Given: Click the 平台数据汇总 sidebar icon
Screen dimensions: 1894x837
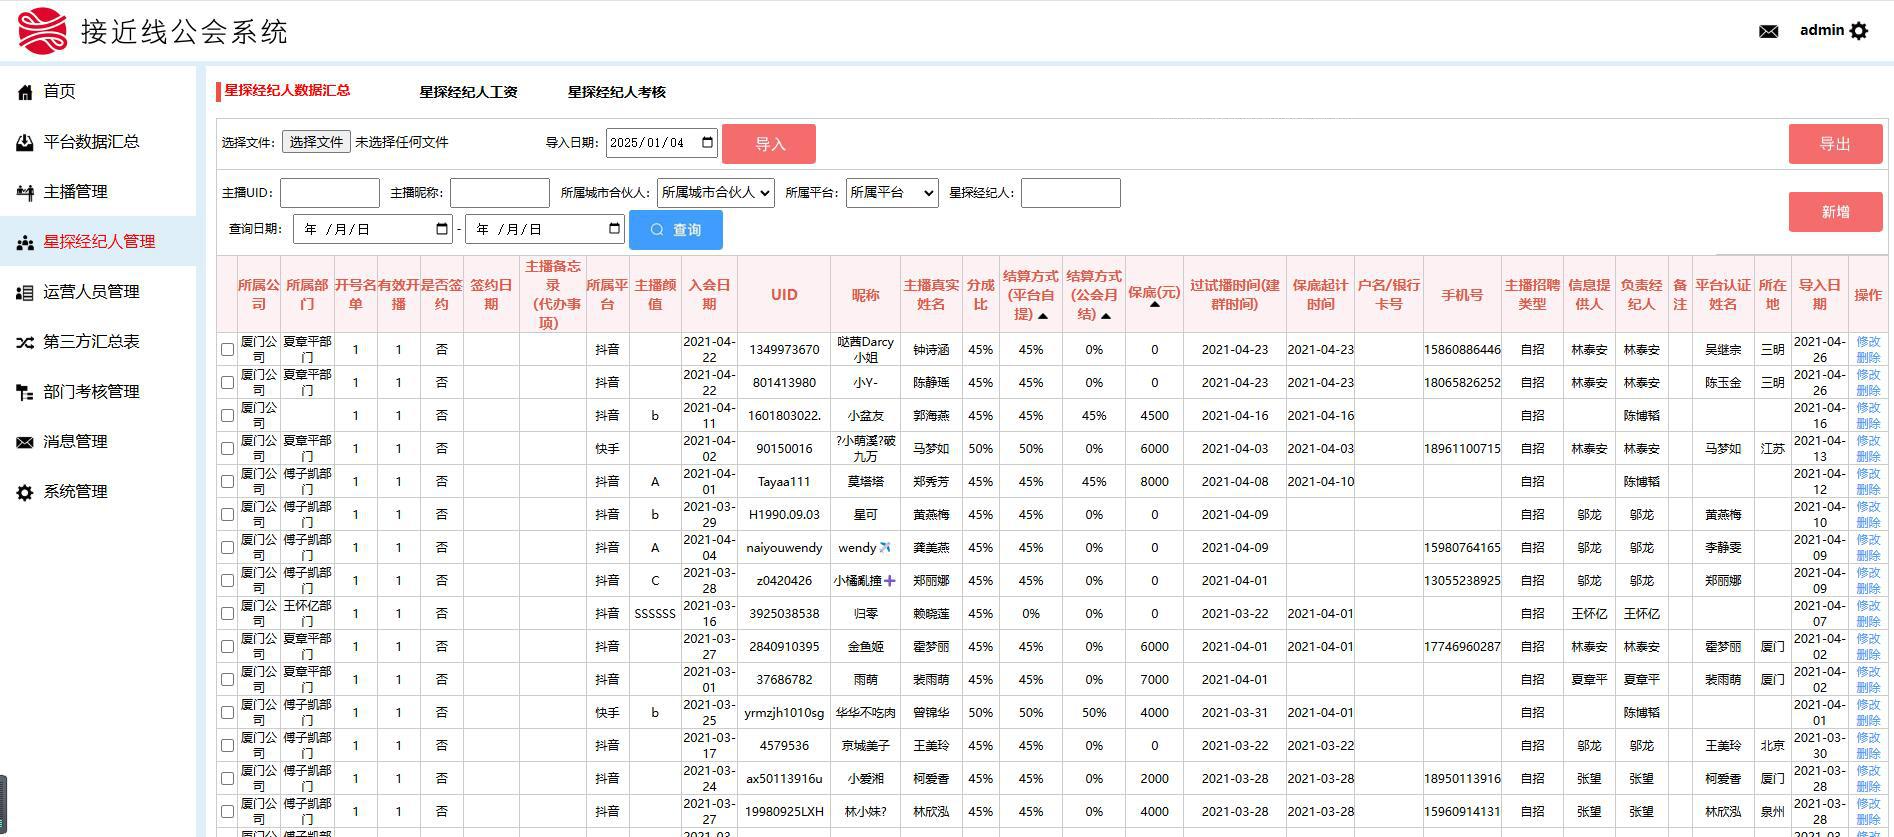Looking at the screenshot, I should (x=25, y=142).
